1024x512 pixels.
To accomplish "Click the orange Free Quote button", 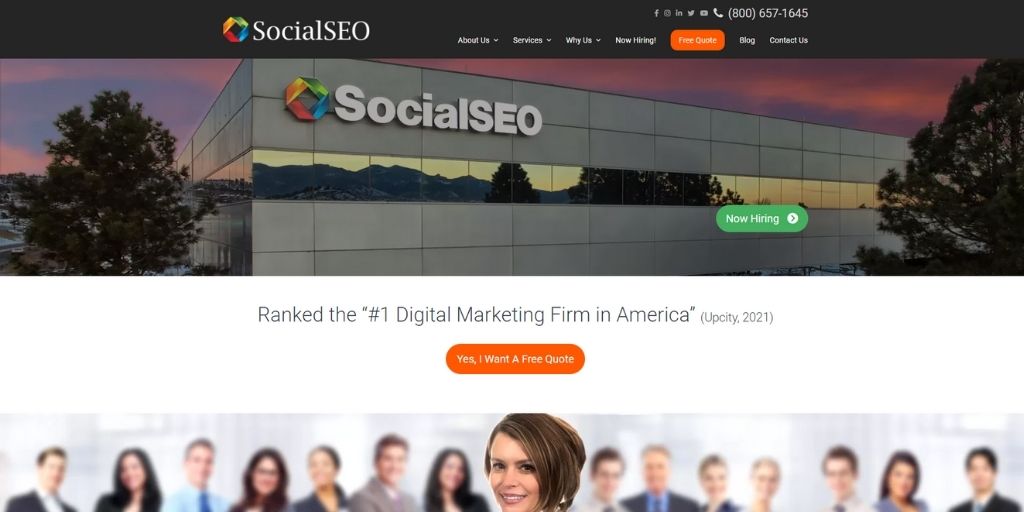I will tap(697, 40).
